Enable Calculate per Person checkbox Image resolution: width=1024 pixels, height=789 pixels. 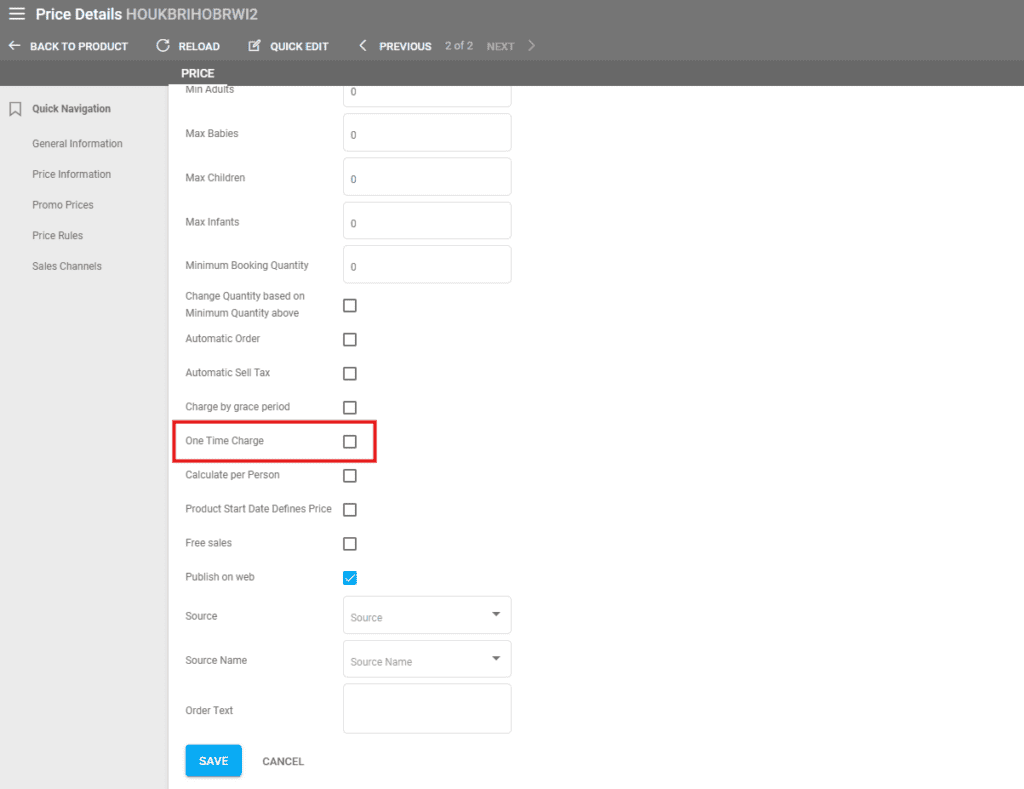click(350, 475)
